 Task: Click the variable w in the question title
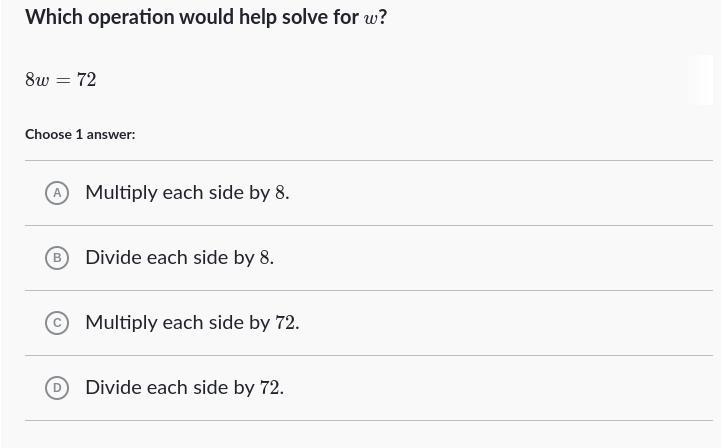(371, 19)
